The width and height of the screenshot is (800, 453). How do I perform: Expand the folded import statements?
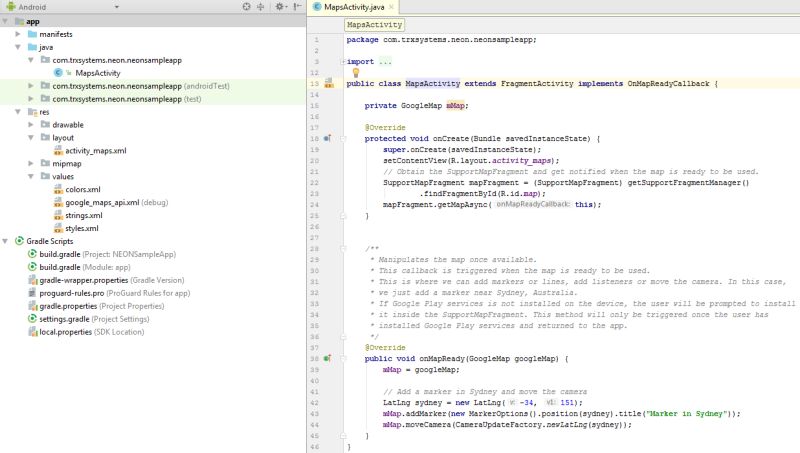click(343, 62)
